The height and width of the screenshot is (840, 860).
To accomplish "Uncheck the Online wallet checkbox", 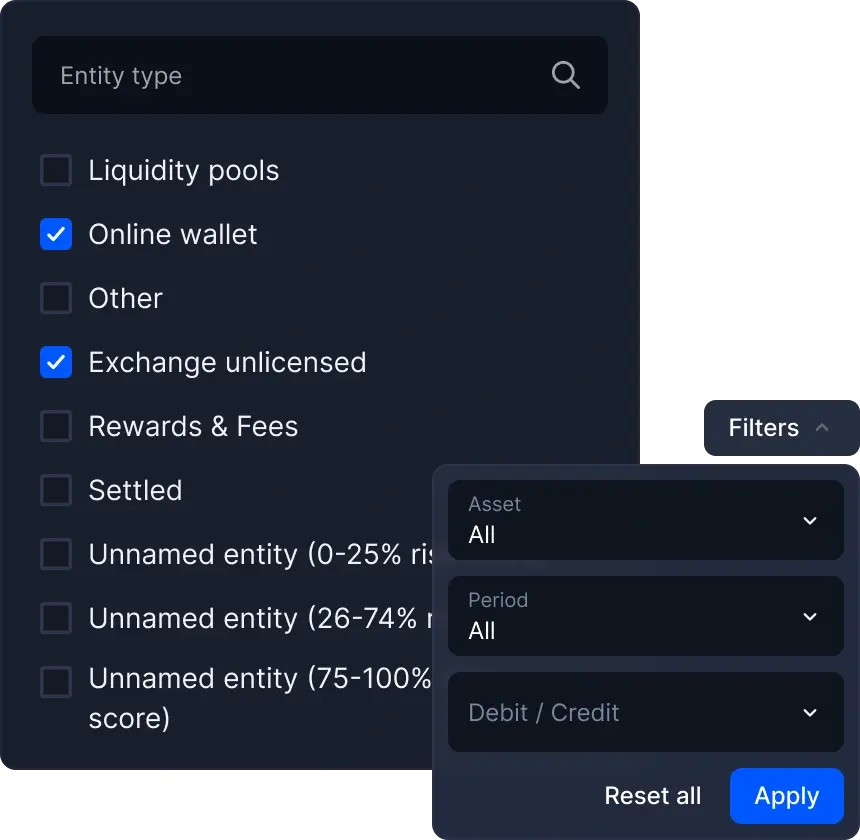I will (56, 234).
